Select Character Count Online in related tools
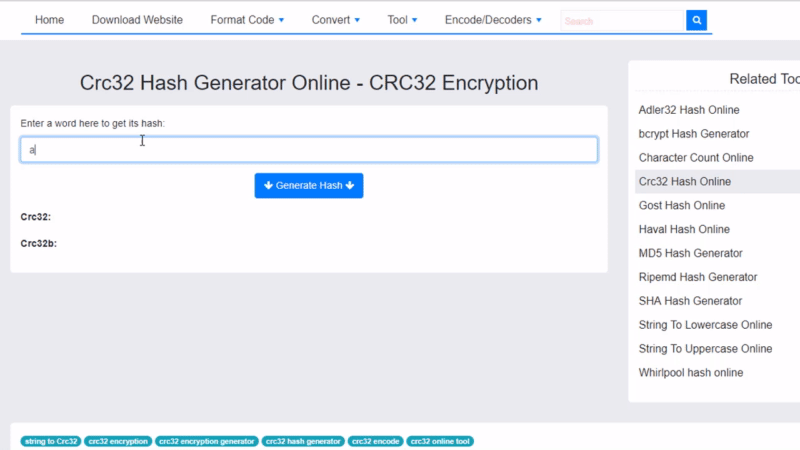Viewport: 800px width, 450px height. [x=696, y=158]
